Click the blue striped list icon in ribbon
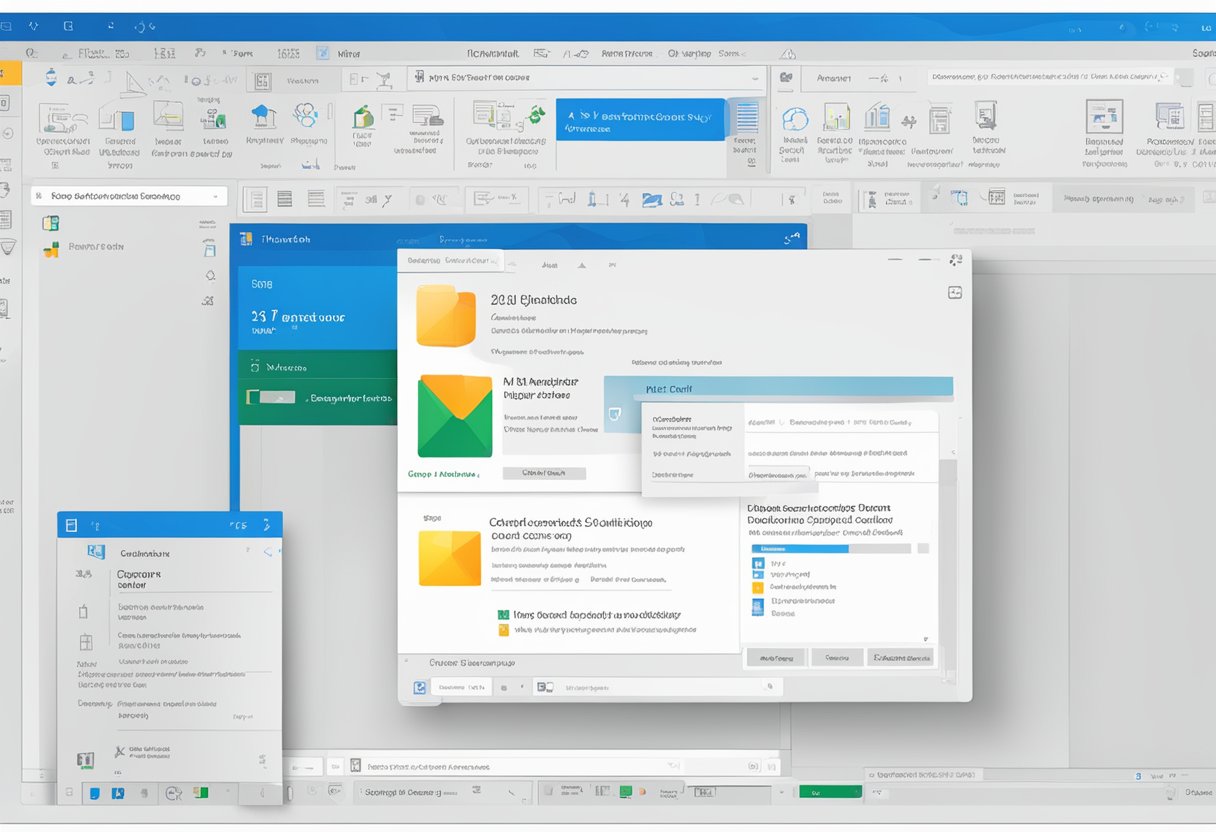The height and width of the screenshot is (832, 1216). [x=746, y=118]
